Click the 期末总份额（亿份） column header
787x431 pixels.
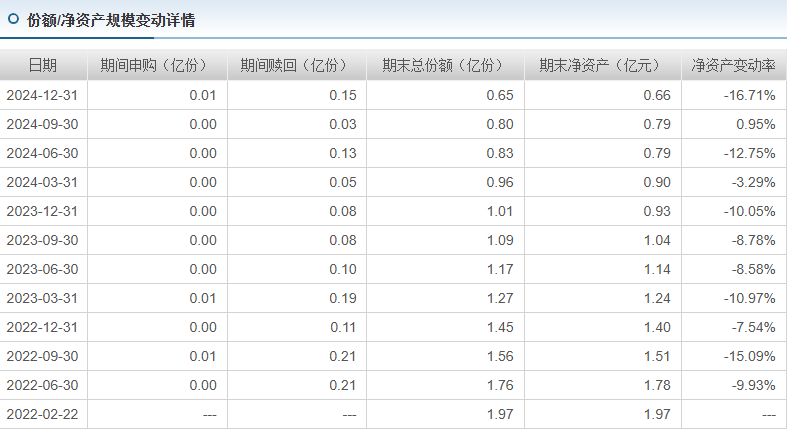(x=445, y=66)
